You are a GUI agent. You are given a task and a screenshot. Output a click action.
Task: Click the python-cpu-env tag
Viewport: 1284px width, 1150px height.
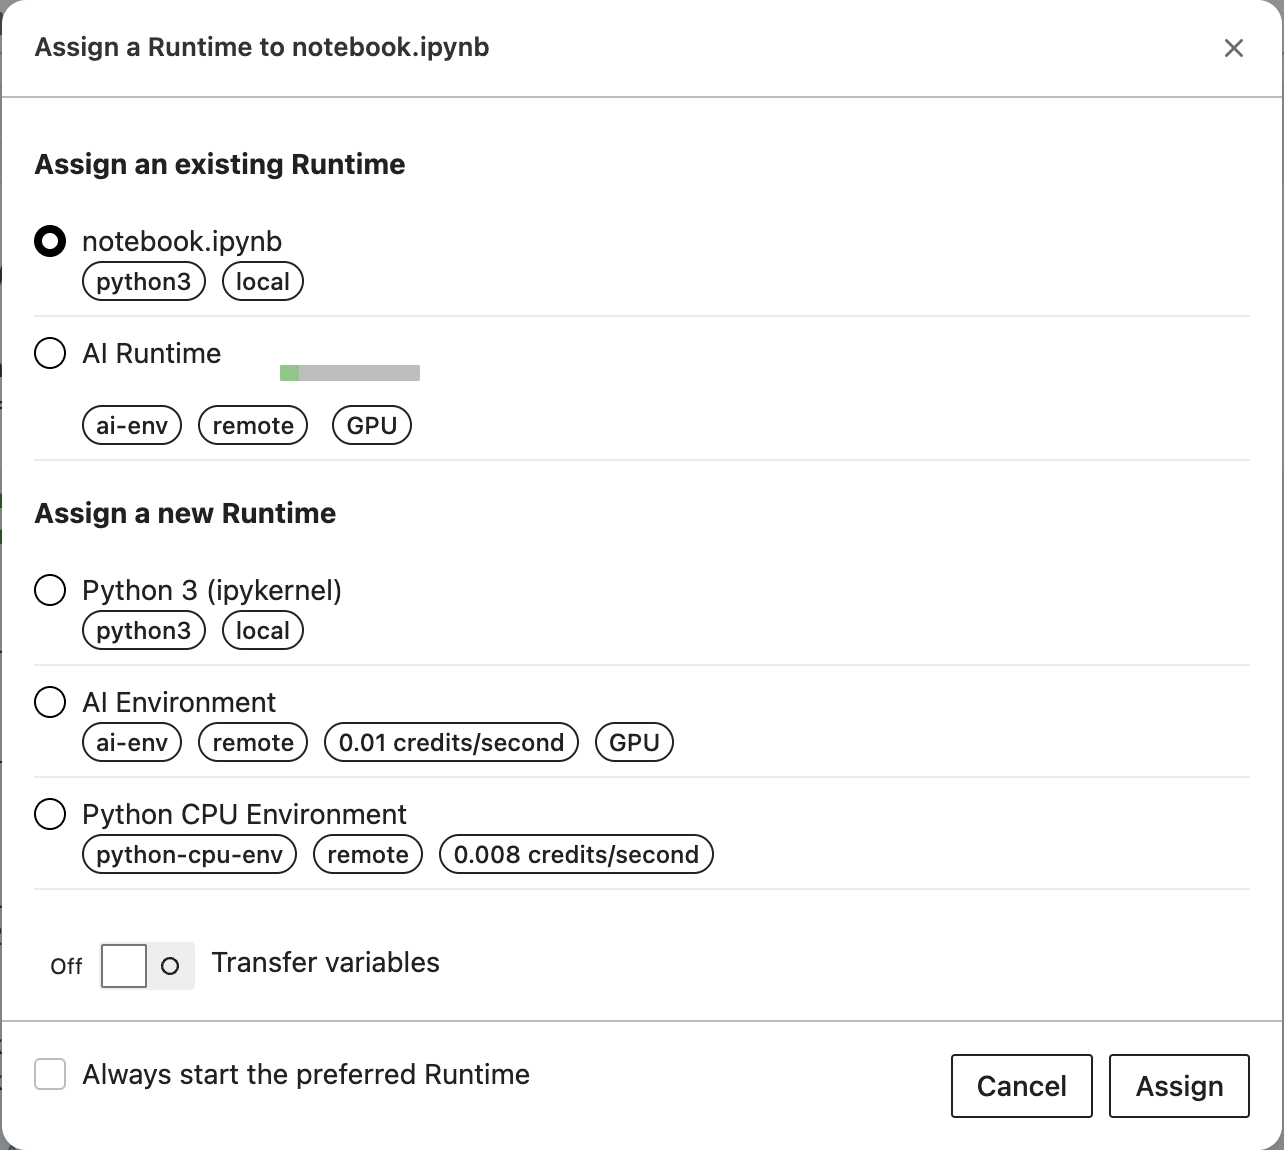[x=189, y=855]
